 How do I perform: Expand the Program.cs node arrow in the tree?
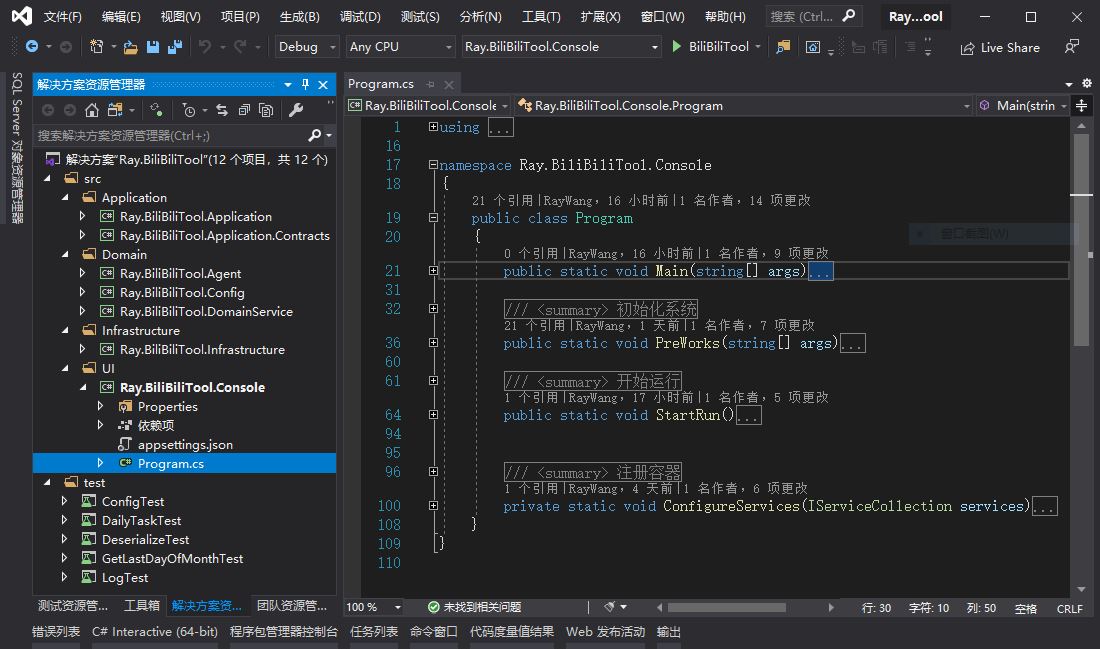click(x=100, y=463)
